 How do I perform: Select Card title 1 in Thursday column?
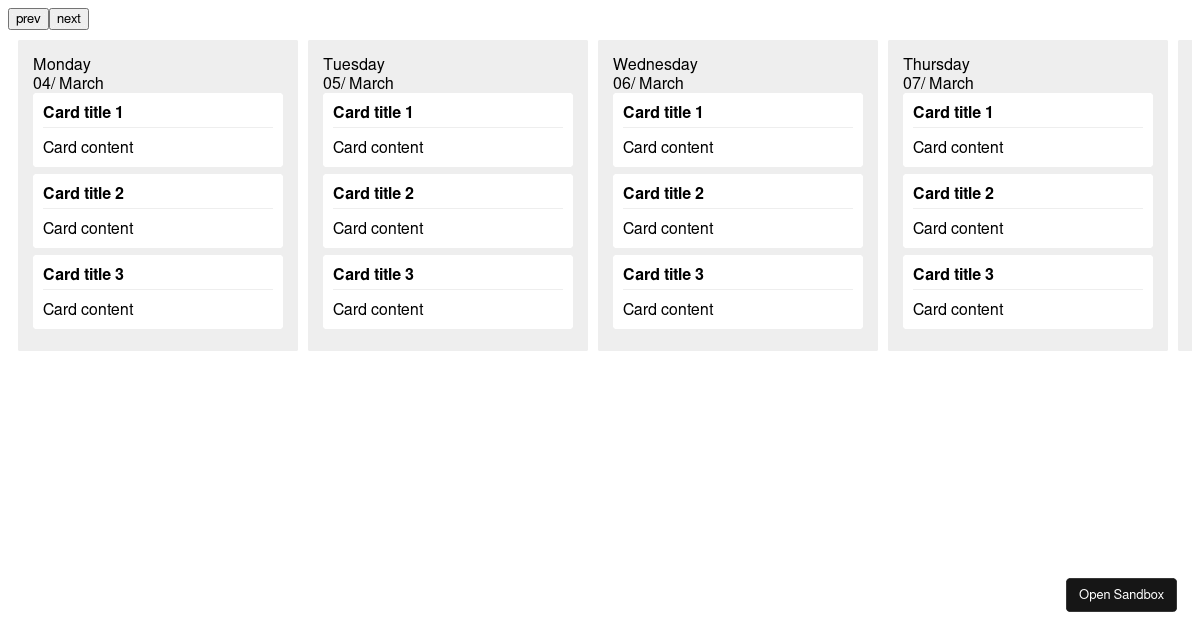953,112
